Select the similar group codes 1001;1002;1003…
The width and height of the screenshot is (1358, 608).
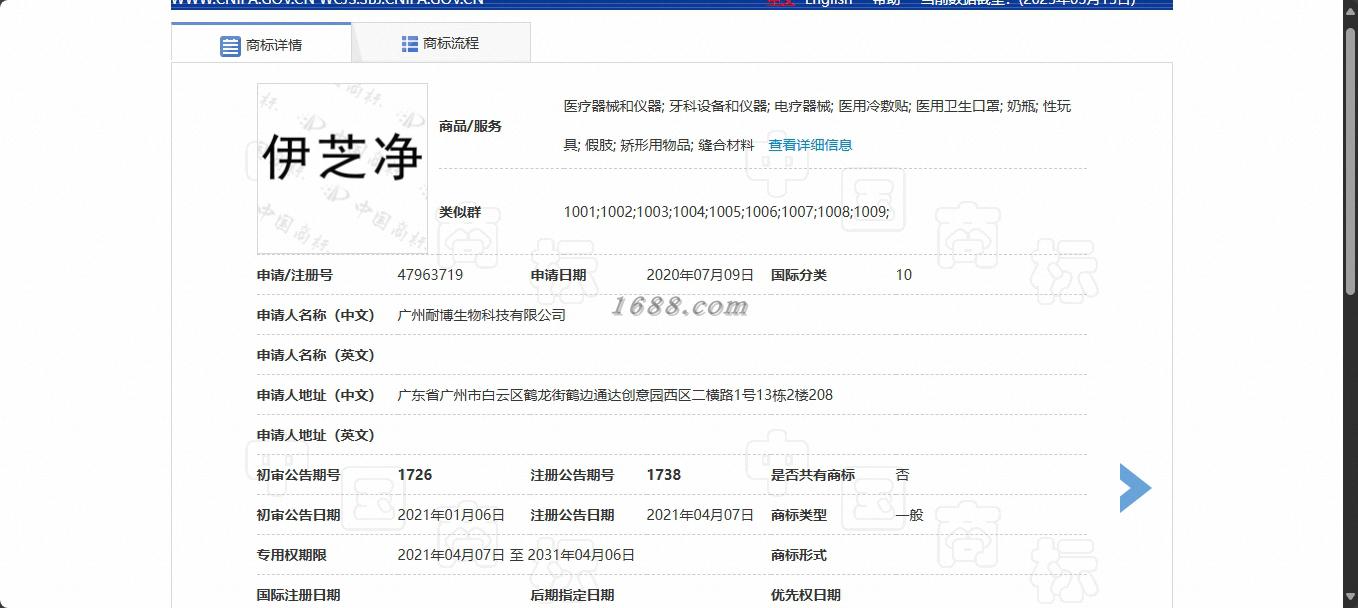[x=726, y=212]
